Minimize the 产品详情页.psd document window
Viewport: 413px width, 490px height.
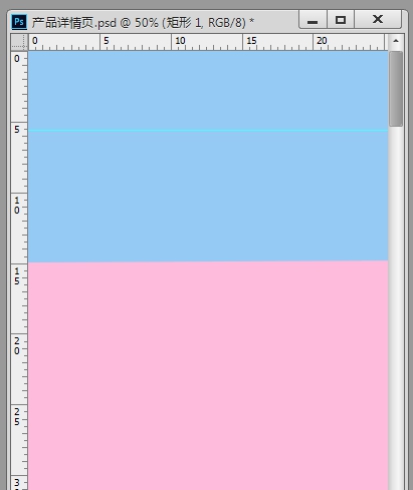pyautogui.click(x=312, y=19)
